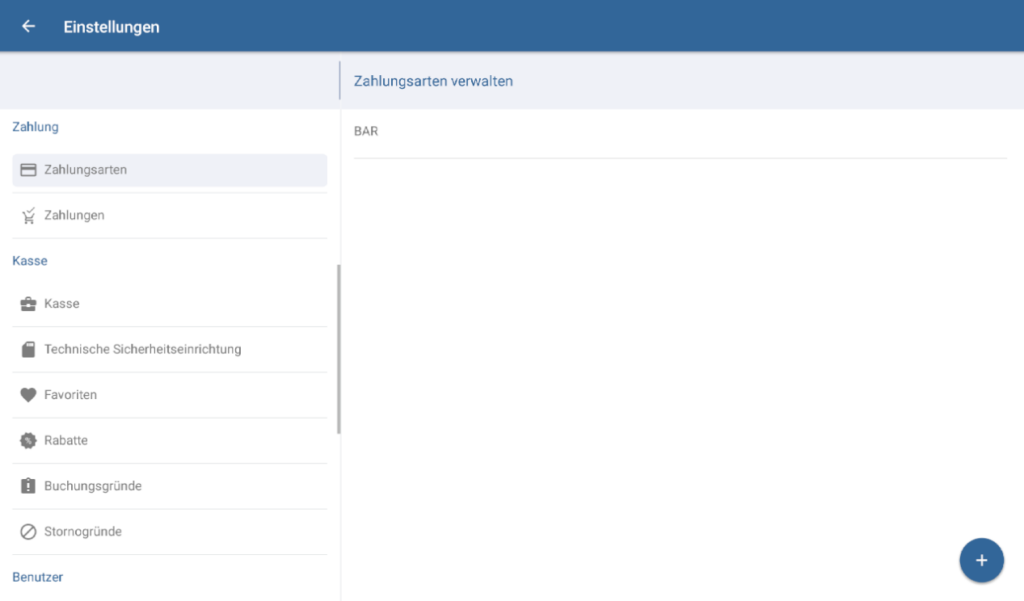This screenshot has width=1024, height=601.
Task: Click the clipboard icon beside Buchungsgründe
Action: [28, 486]
